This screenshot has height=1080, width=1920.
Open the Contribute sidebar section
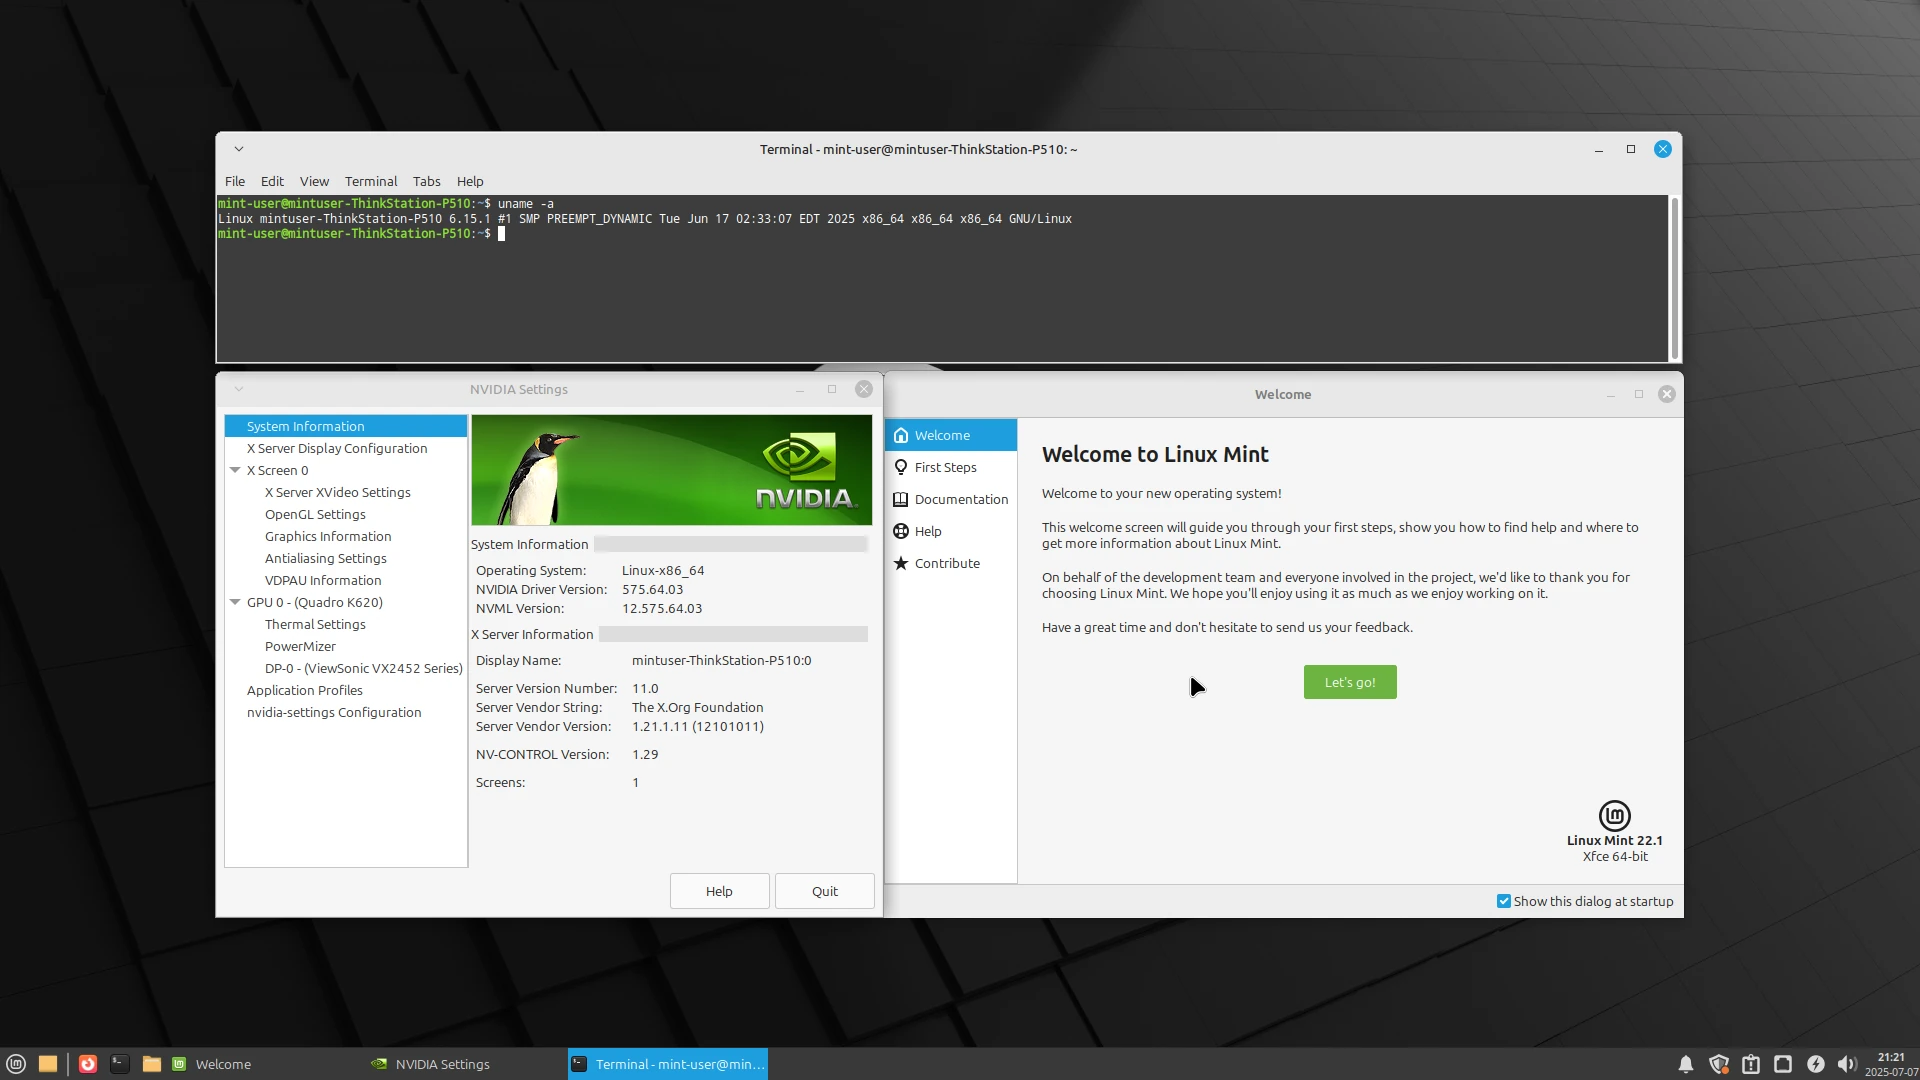(x=946, y=563)
